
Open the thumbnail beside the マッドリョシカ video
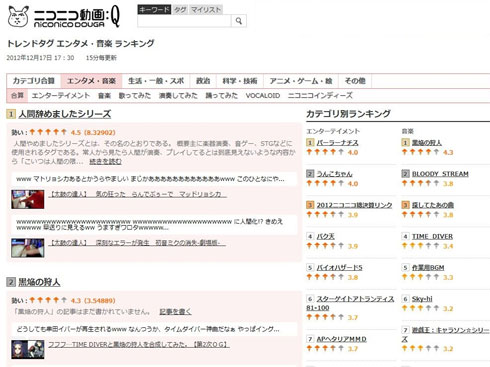coord(28,199)
